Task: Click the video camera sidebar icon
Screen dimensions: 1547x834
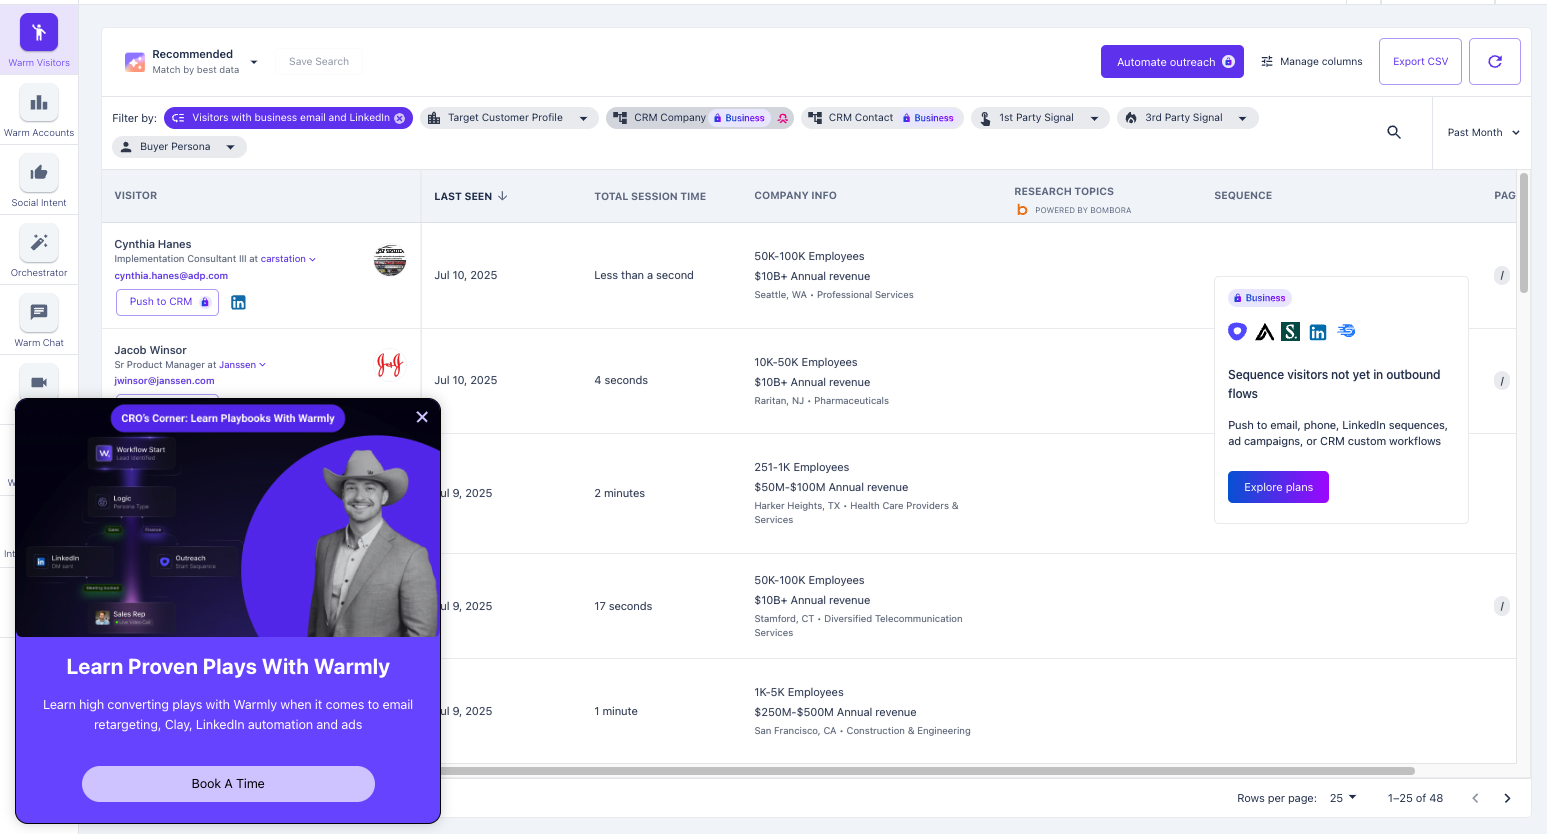Action: (x=39, y=382)
